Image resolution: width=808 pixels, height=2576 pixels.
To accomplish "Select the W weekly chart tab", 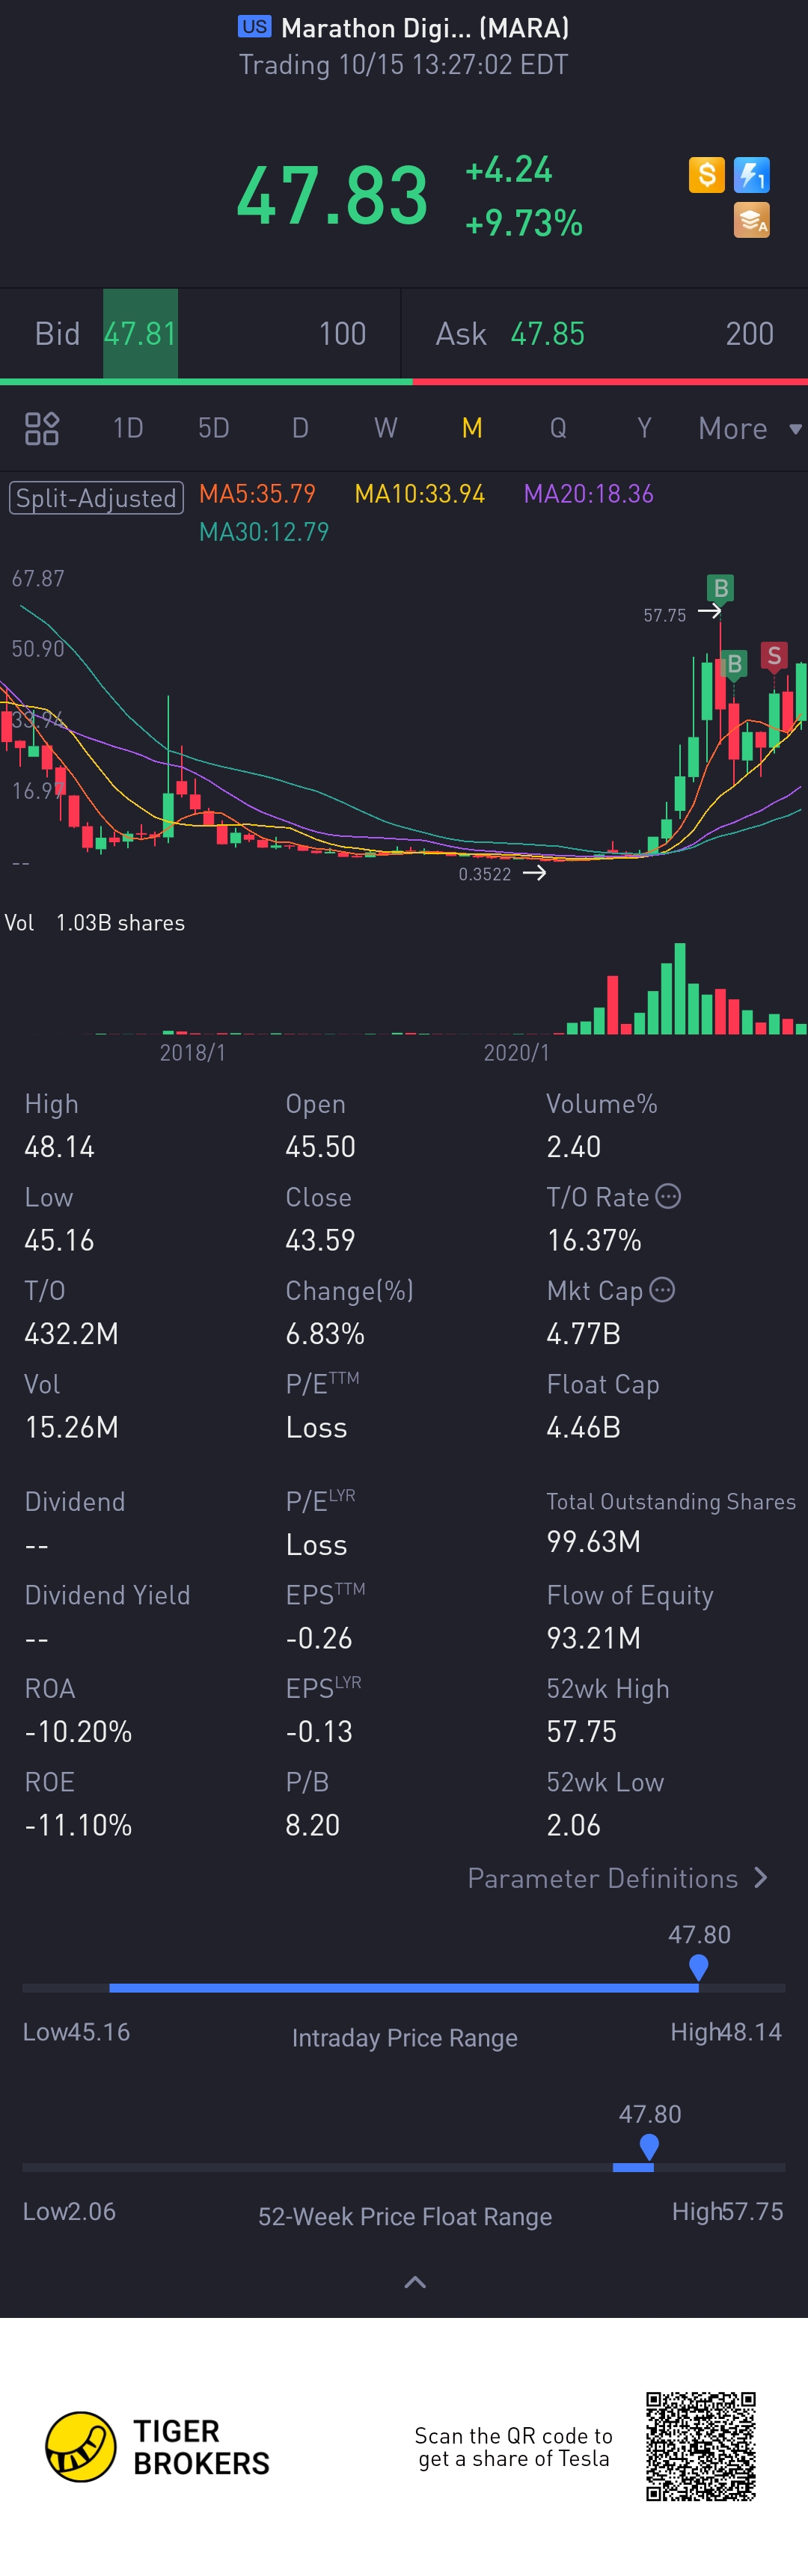I will click(x=386, y=428).
